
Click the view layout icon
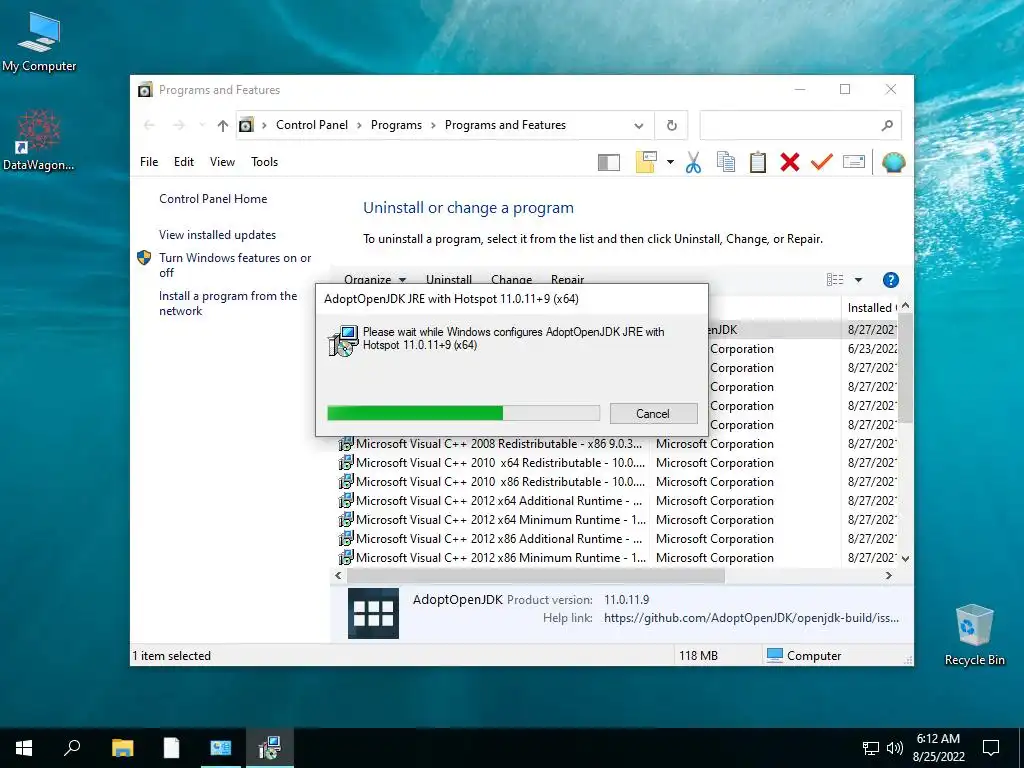835,280
